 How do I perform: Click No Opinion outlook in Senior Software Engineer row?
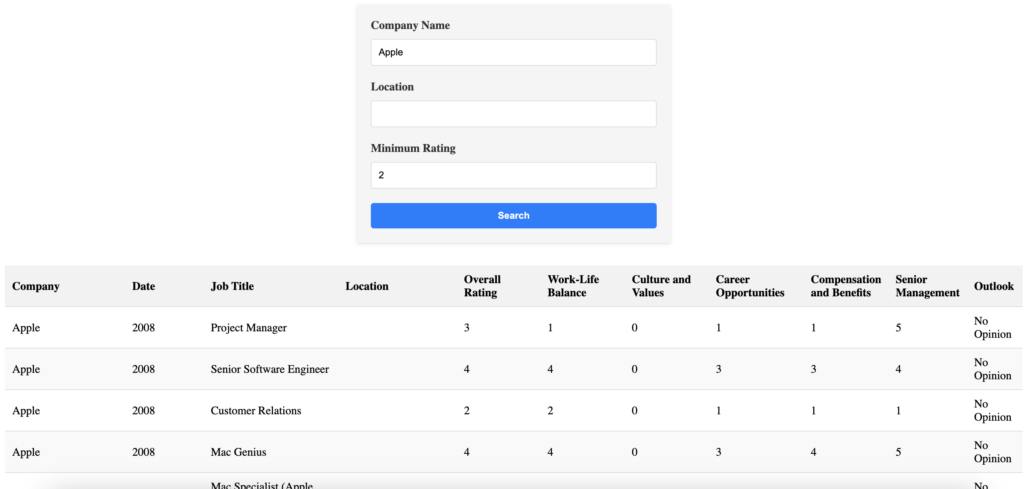pos(993,370)
